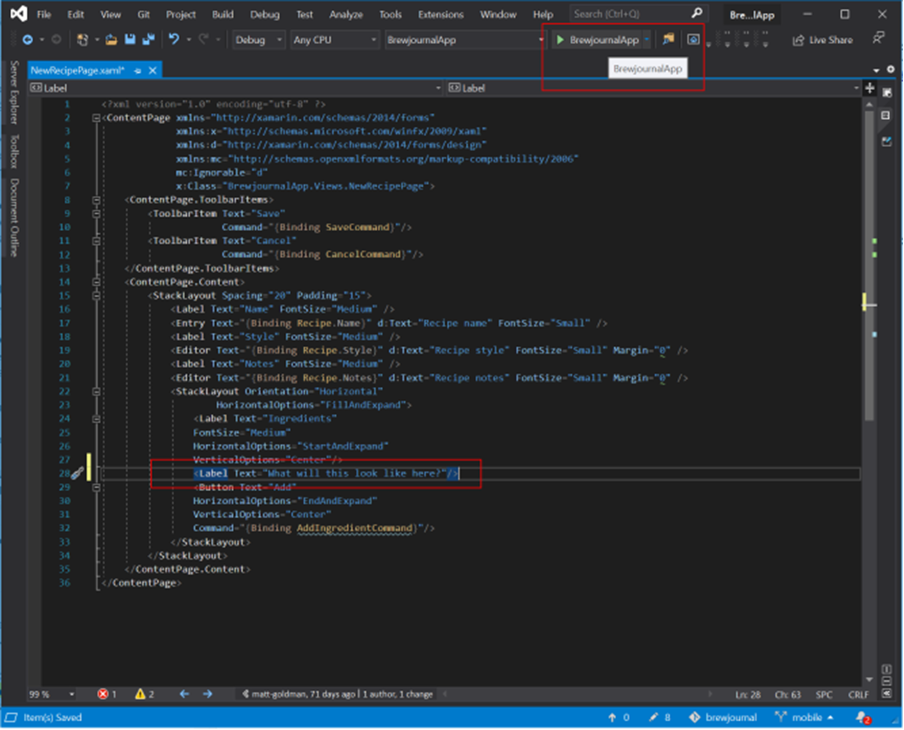This screenshot has width=904, height=730.
Task: Click the yellow warnings indicator
Action: pos(144,693)
